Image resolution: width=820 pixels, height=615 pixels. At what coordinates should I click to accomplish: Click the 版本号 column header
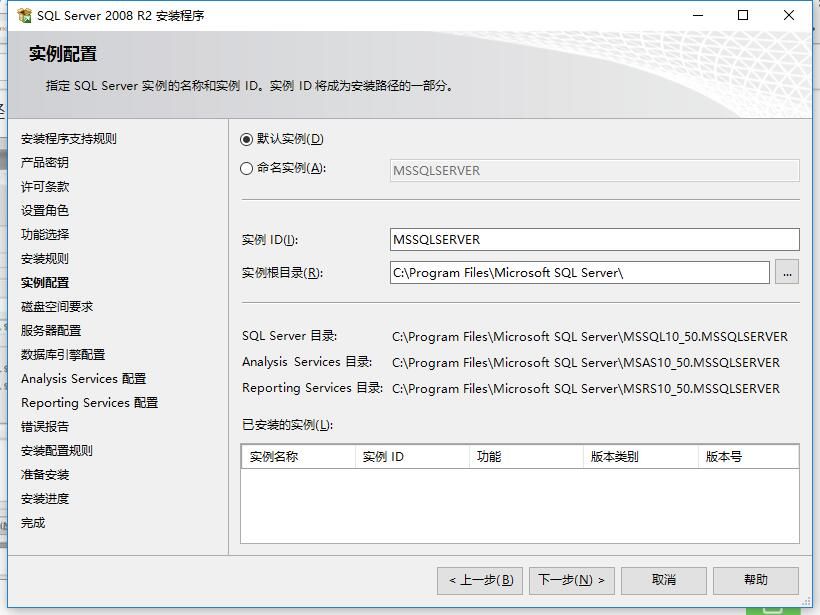point(748,457)
